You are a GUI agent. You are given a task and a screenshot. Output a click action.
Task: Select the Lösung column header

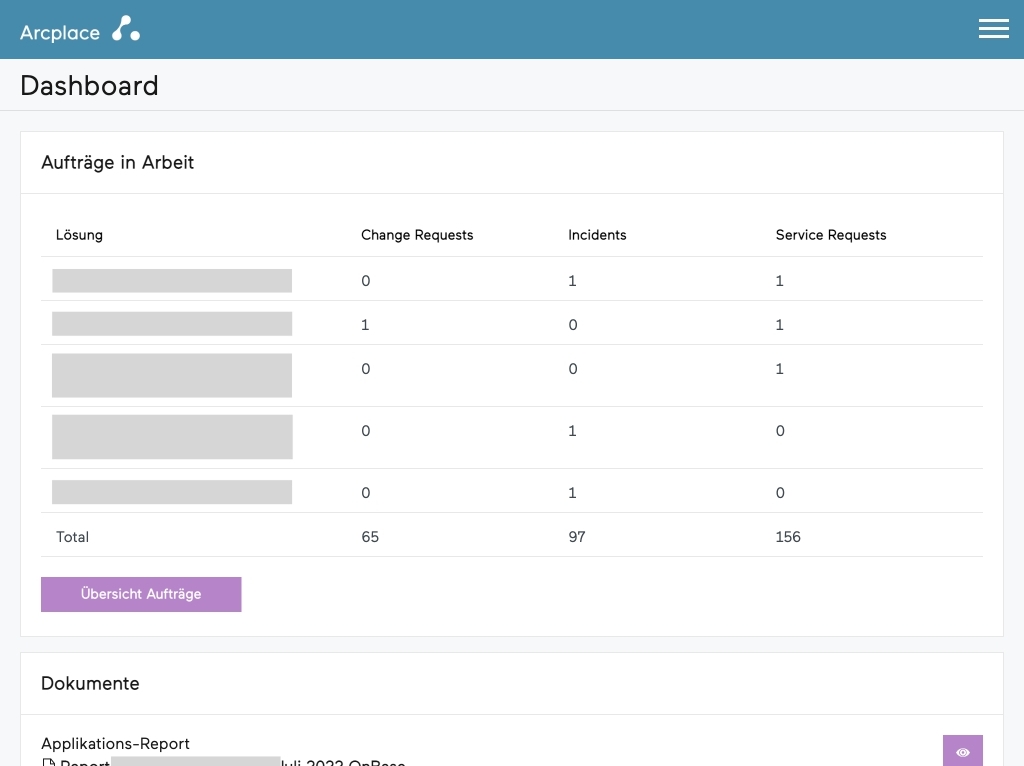click(x=79, y=235)
